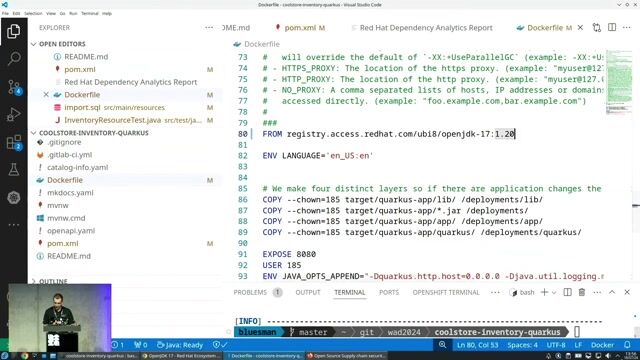Change line position via Ln 80, Col 53
The width and height of the screenshot is (640, 360).
click(x=478, y=345)
